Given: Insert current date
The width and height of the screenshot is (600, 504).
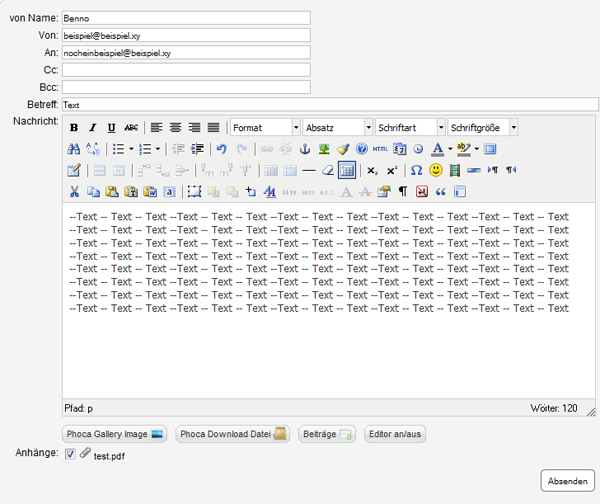Looking at the screenshot, I should click(x=399, y=149).
